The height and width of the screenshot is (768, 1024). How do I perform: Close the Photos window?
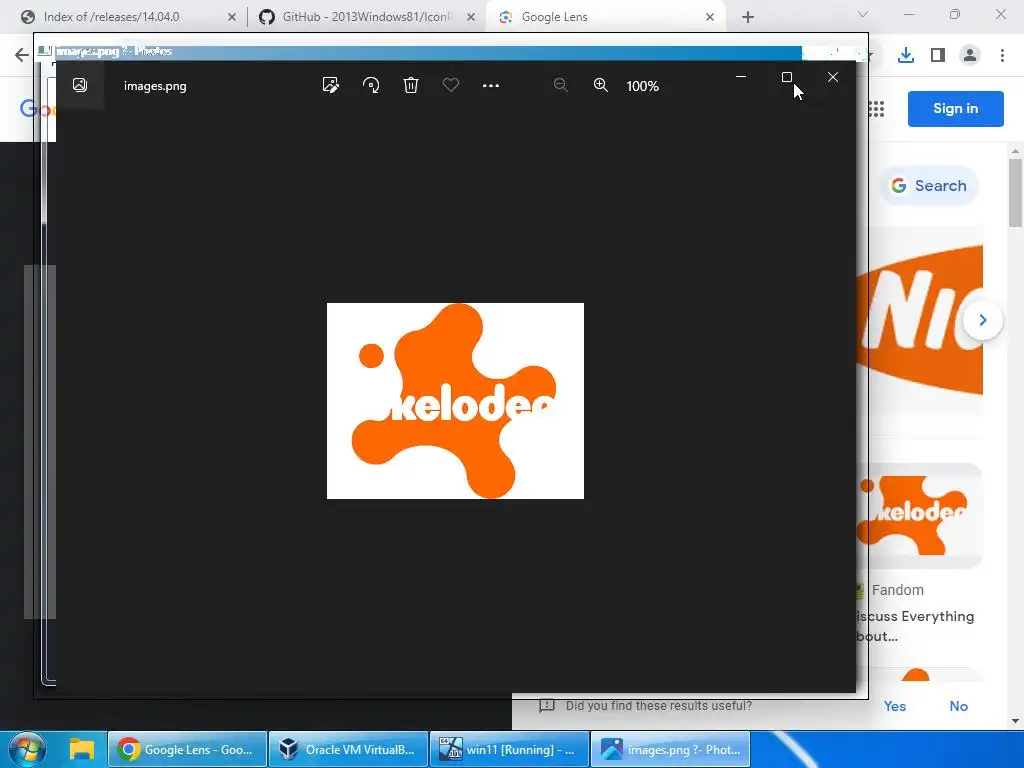coord(833,77)
